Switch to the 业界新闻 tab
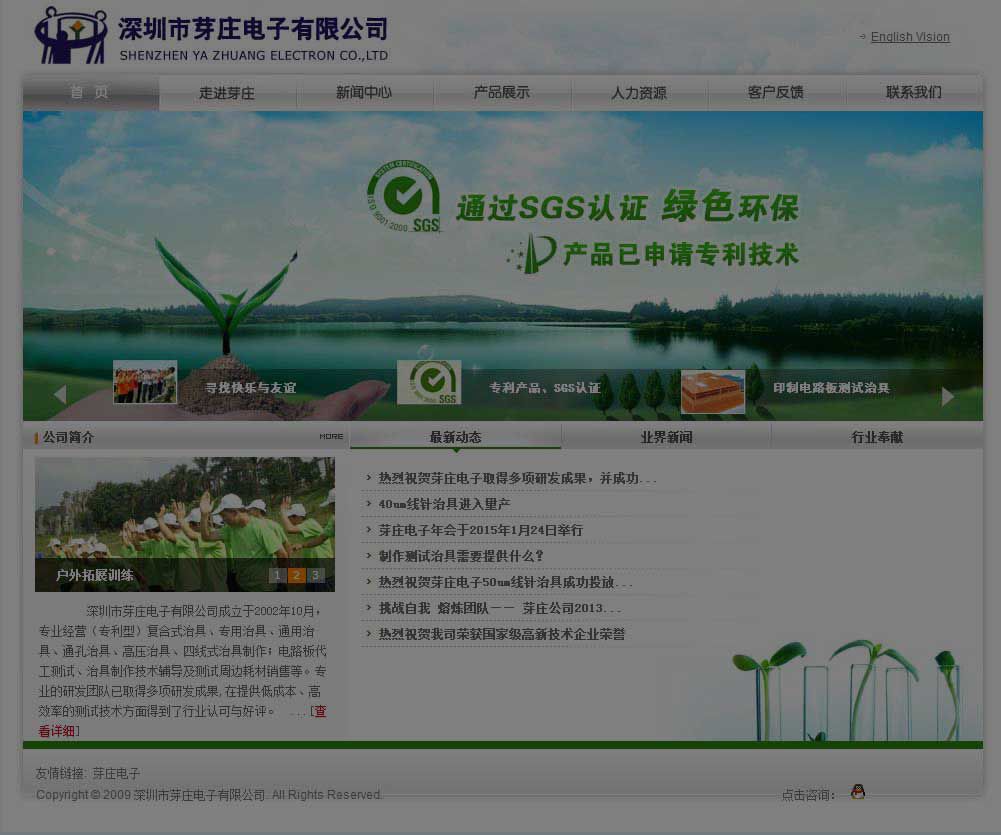Viewport: 1001px width, 835px height. click(666, 437)
